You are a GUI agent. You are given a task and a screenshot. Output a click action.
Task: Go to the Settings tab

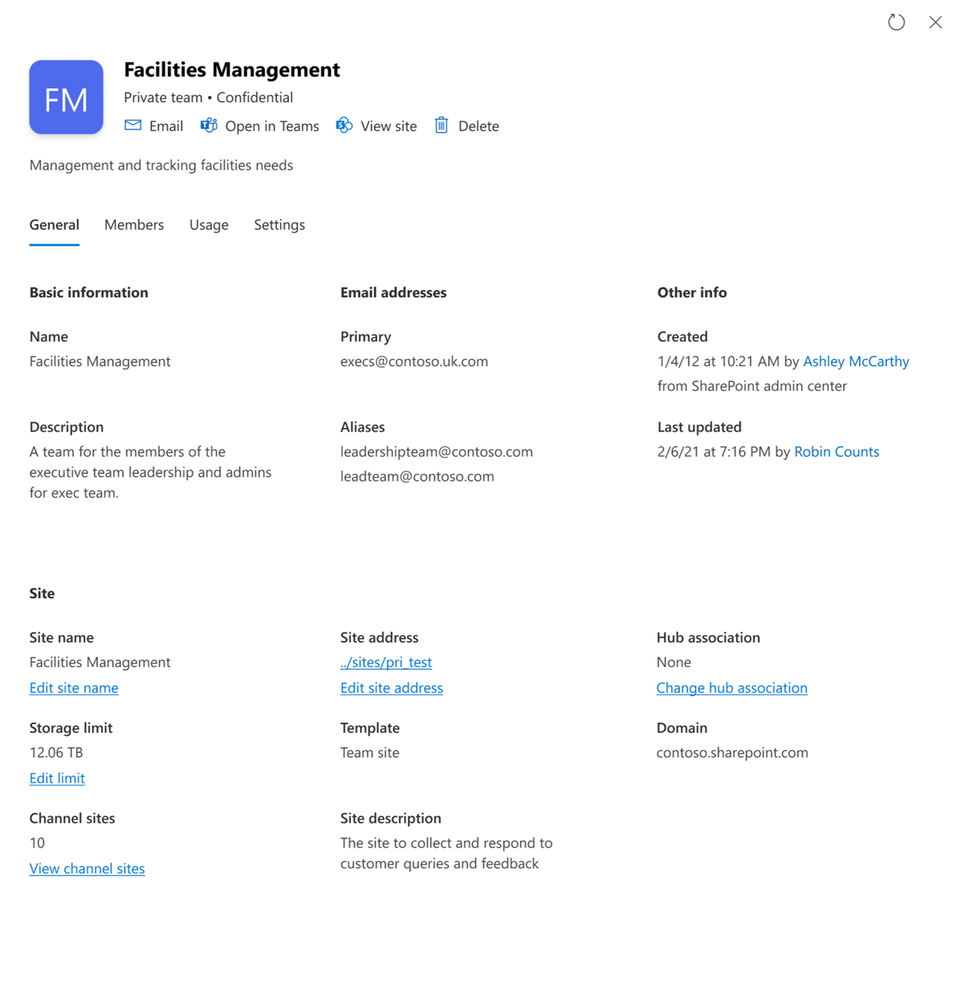(279, 225)
